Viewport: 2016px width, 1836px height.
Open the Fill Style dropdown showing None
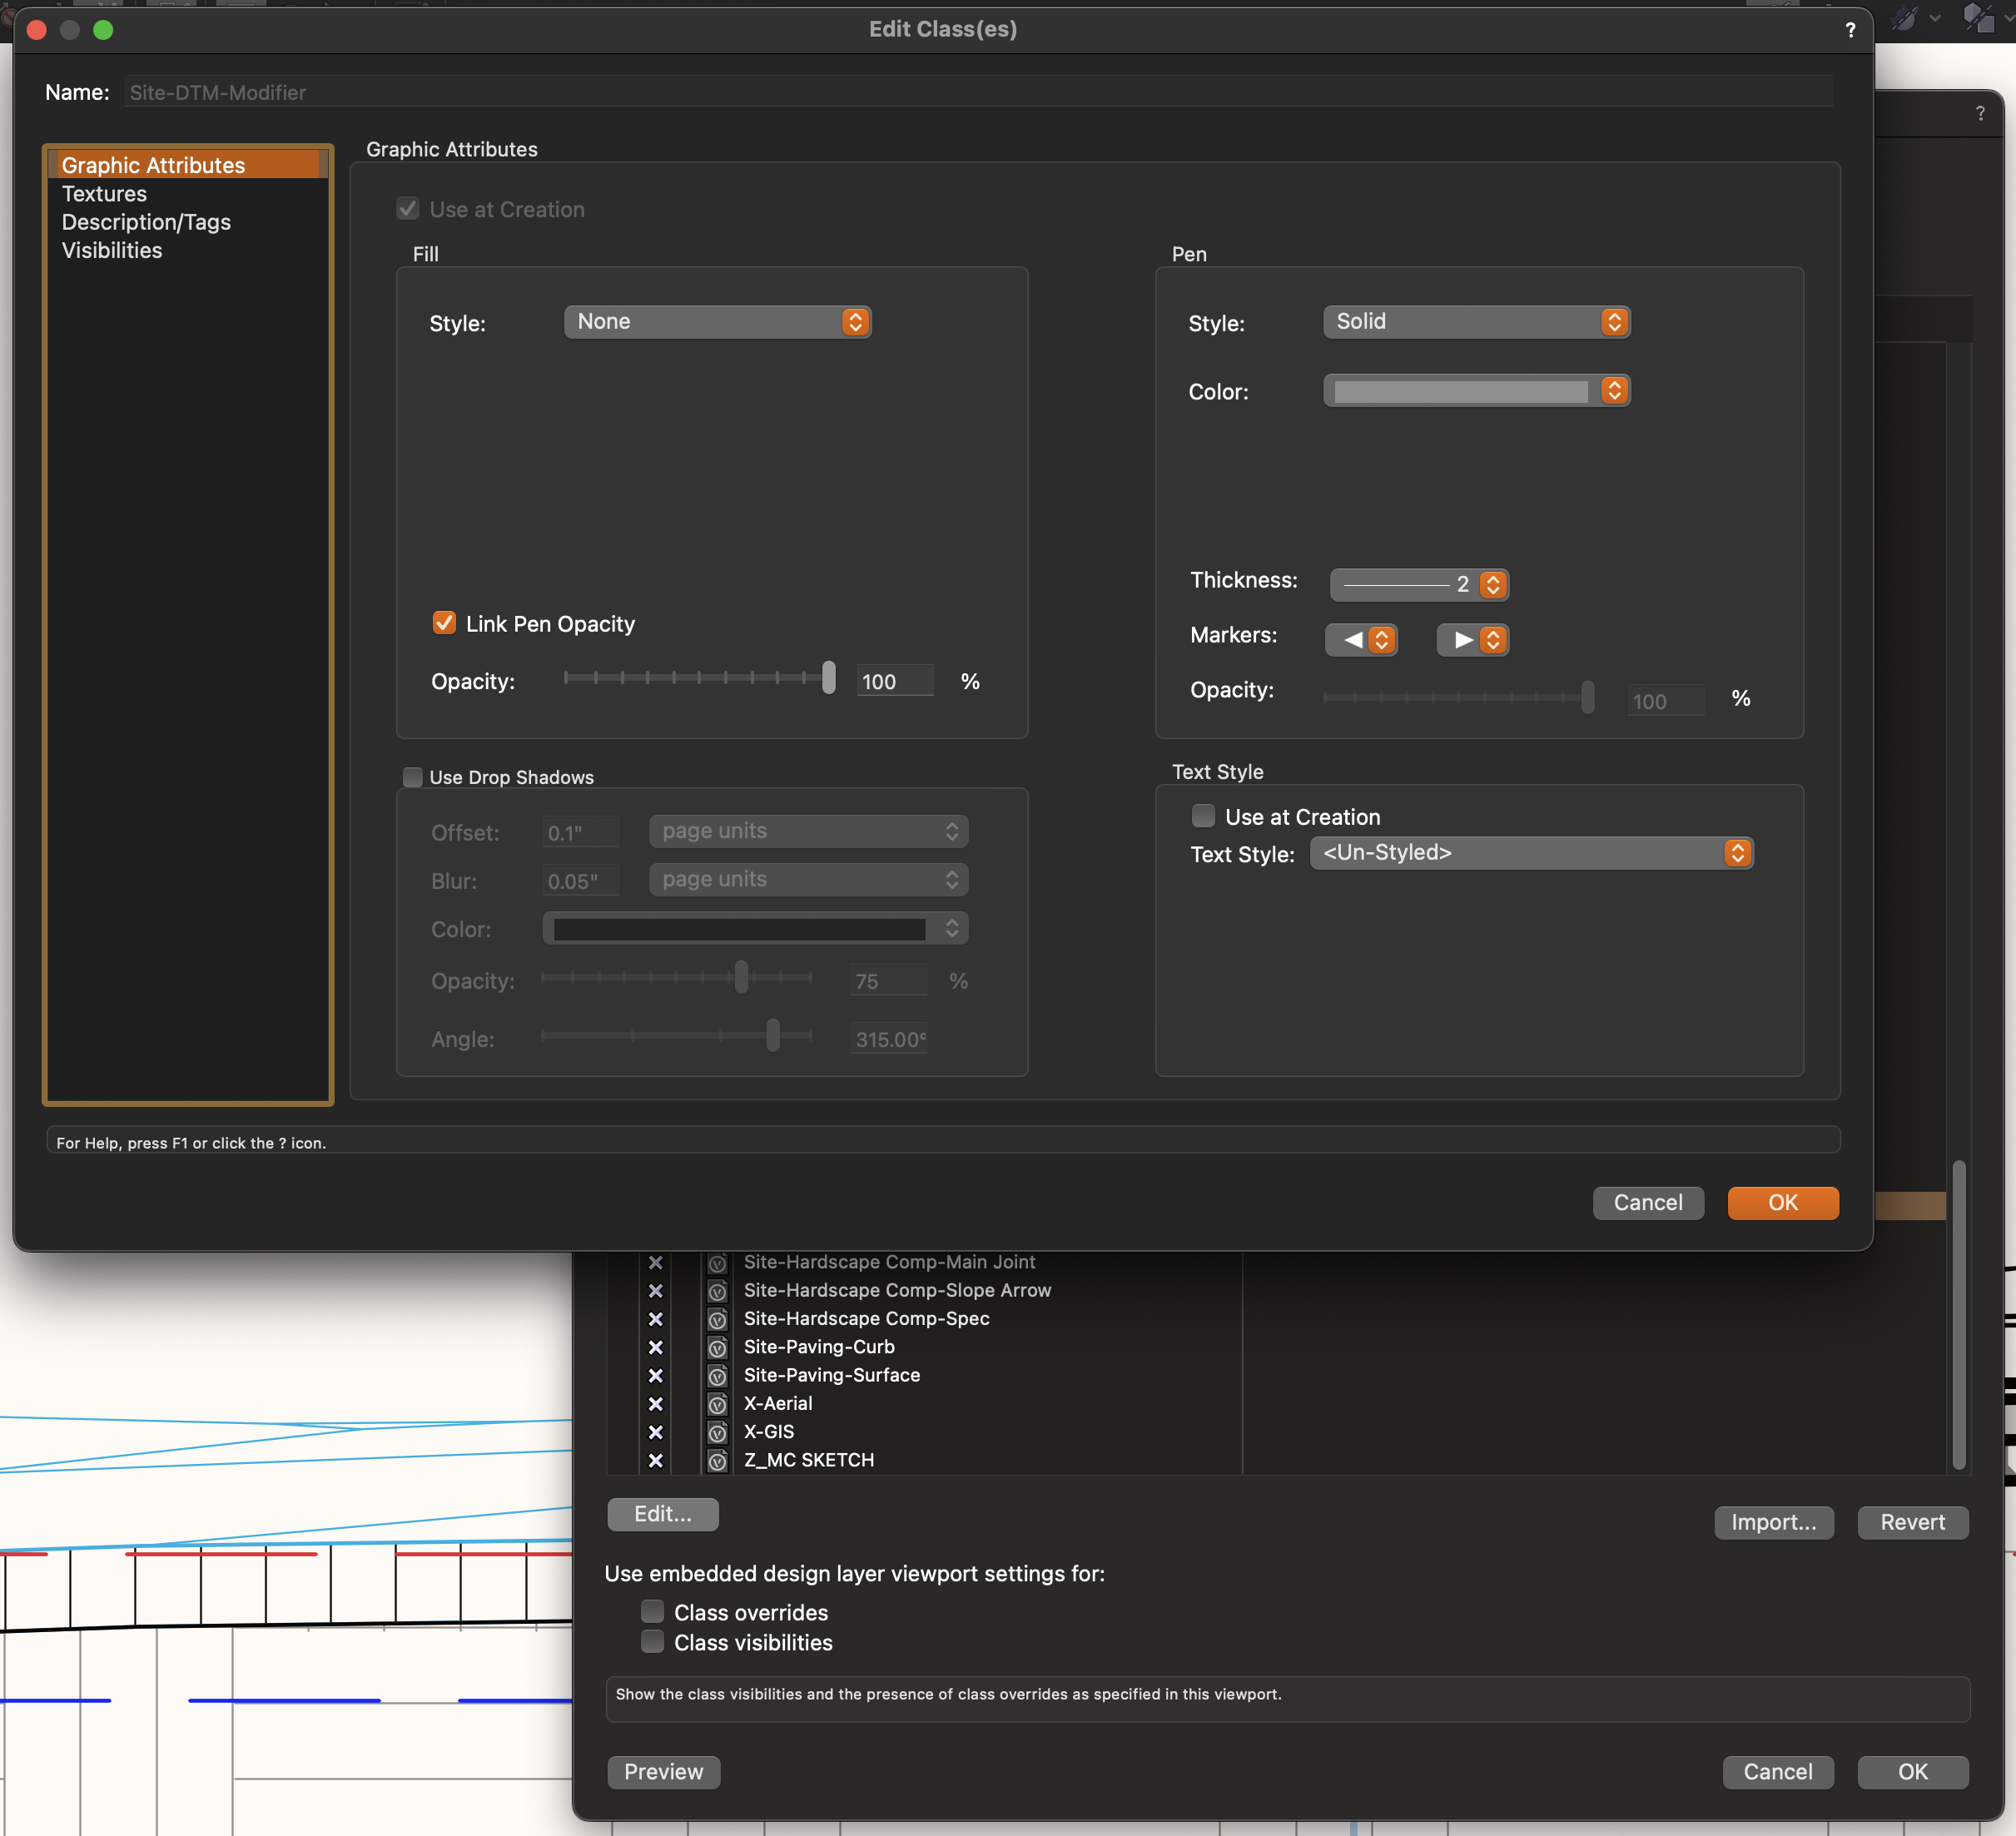point(717,322)
